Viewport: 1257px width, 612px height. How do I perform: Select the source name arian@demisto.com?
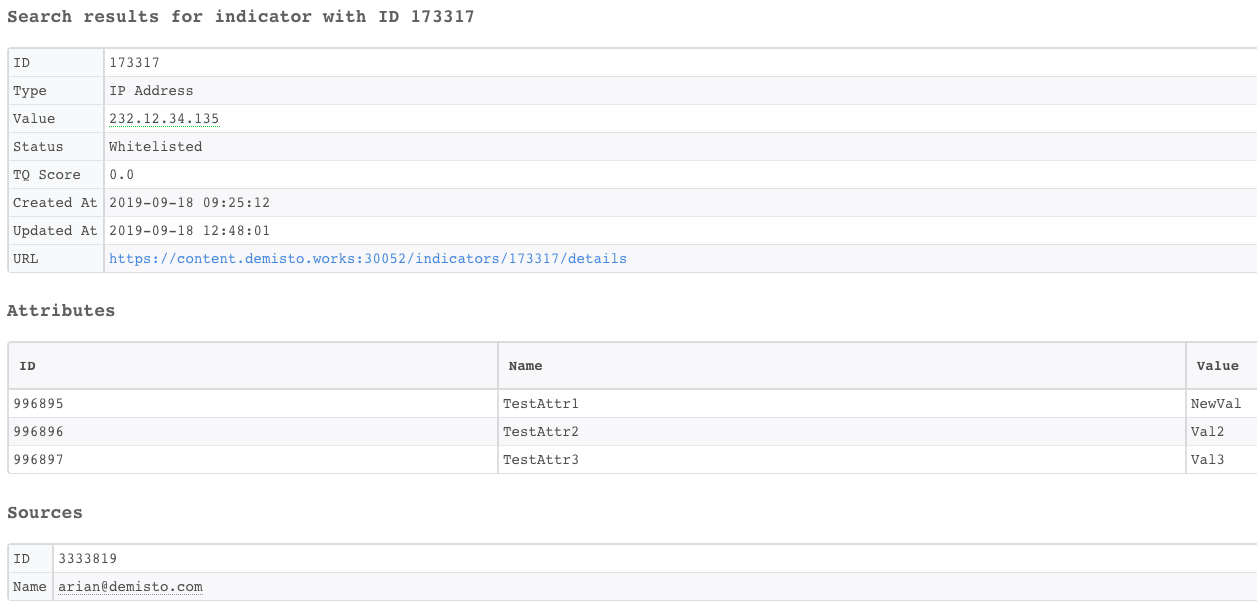click(x=130, y=586)
